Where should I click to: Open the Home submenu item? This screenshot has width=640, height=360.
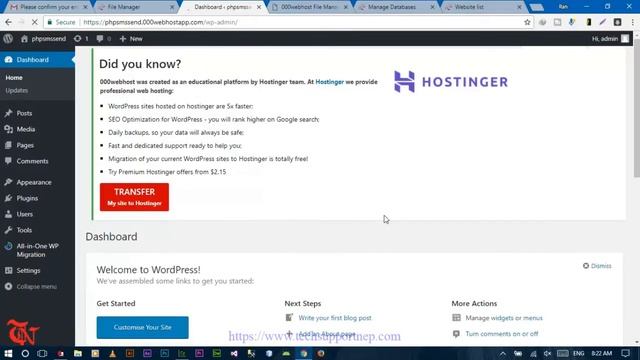pyautogui.click(x=14, y=78)
